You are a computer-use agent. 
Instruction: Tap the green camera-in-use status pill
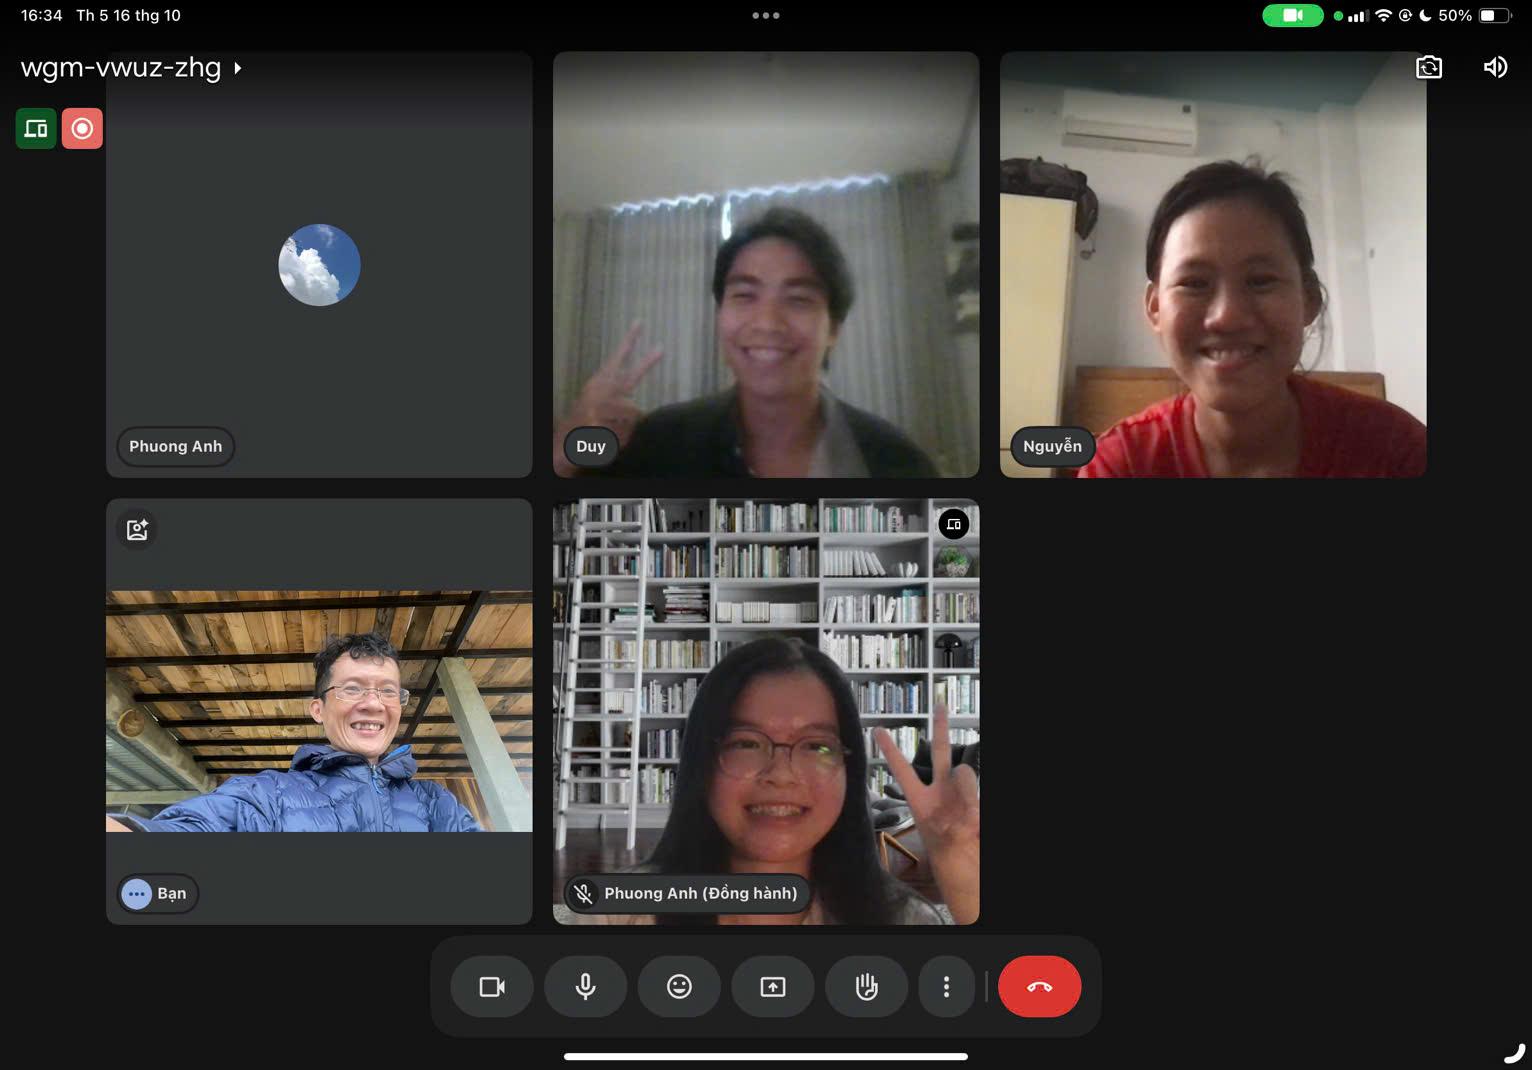(1292, 15)
